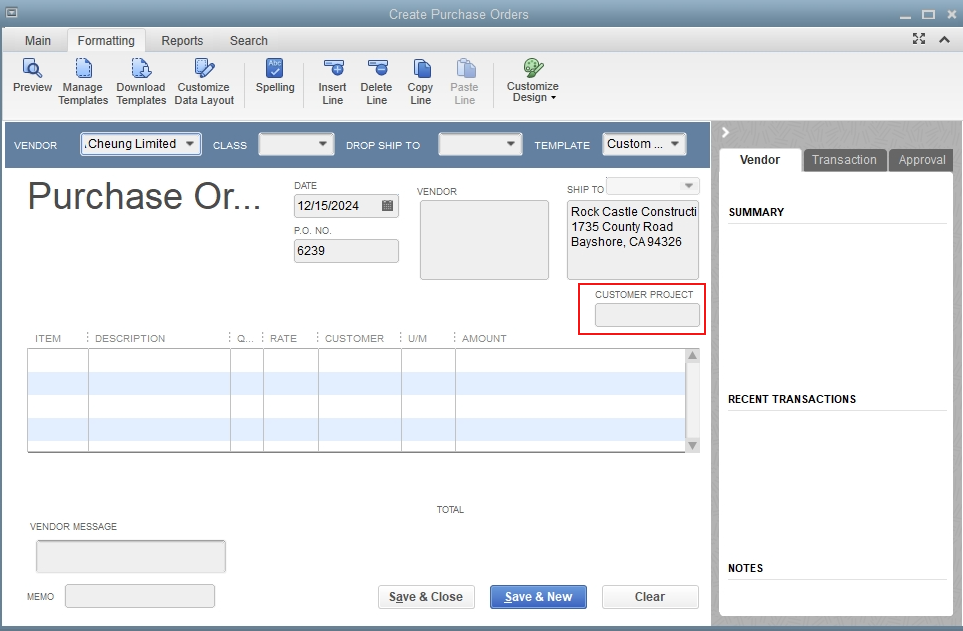Switch to the Reports tab
Screen dimensions: 963x631
pyautogui.click(x=182, y=41)
